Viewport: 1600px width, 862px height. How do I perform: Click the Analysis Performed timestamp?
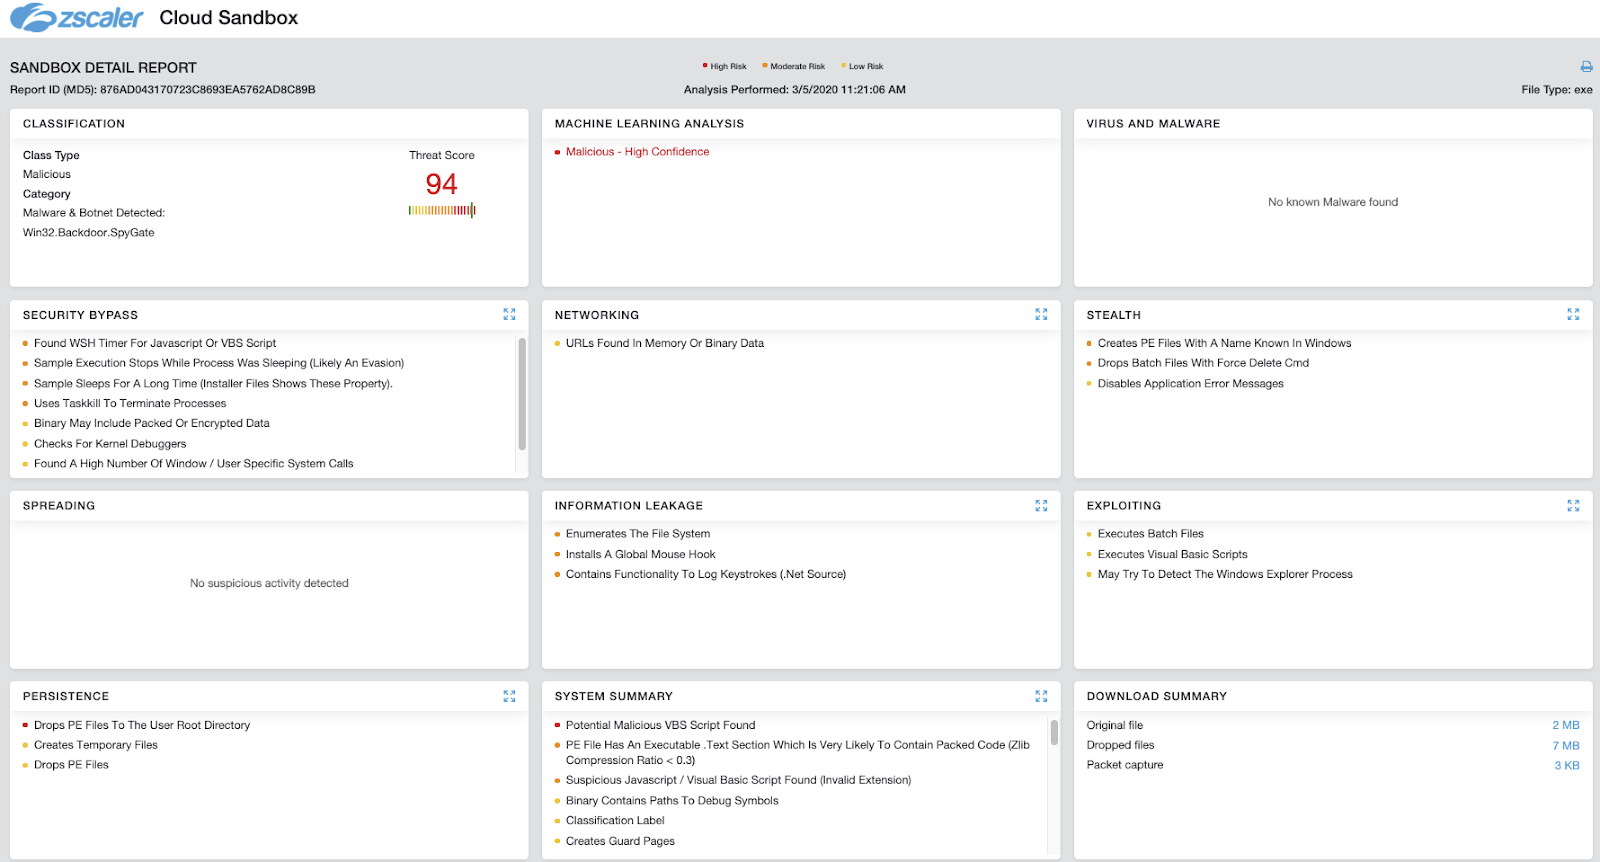(795, 90)
